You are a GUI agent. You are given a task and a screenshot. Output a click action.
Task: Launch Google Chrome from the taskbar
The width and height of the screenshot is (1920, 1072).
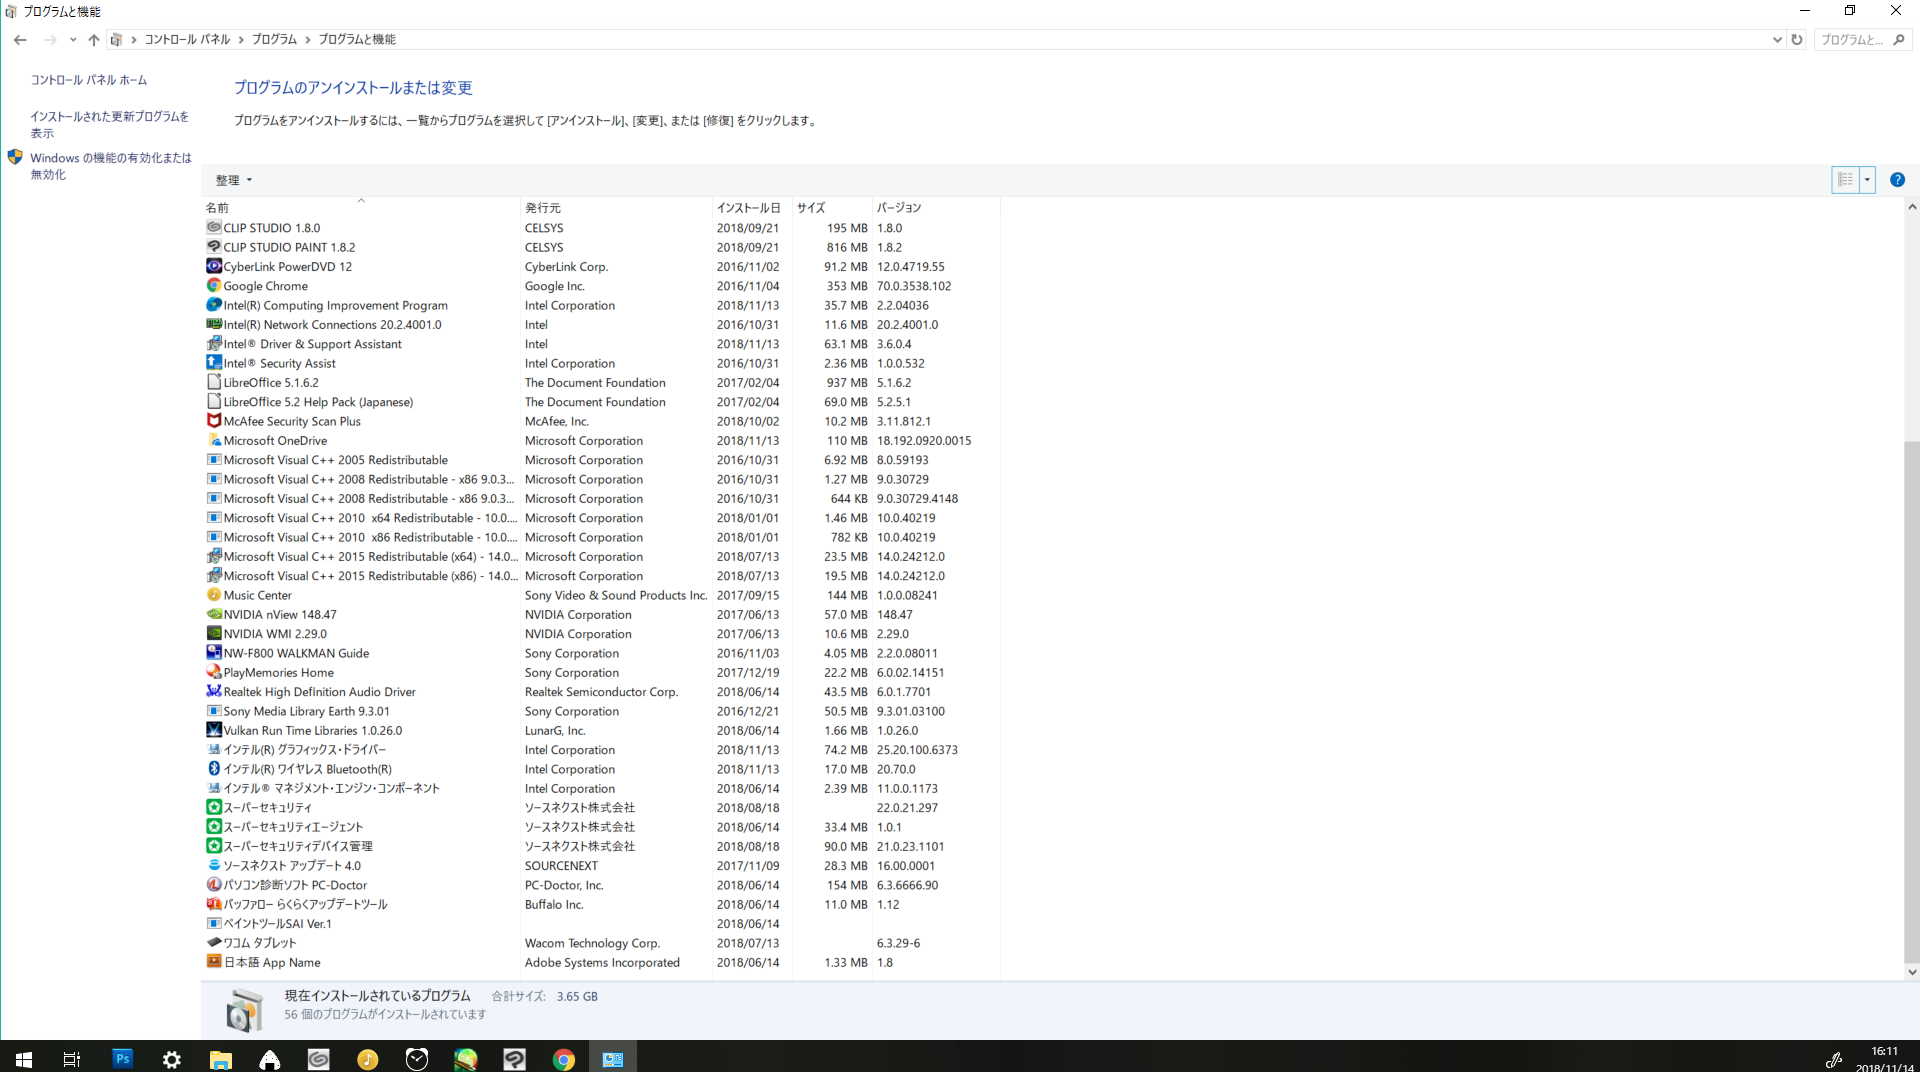(564, 1058)
